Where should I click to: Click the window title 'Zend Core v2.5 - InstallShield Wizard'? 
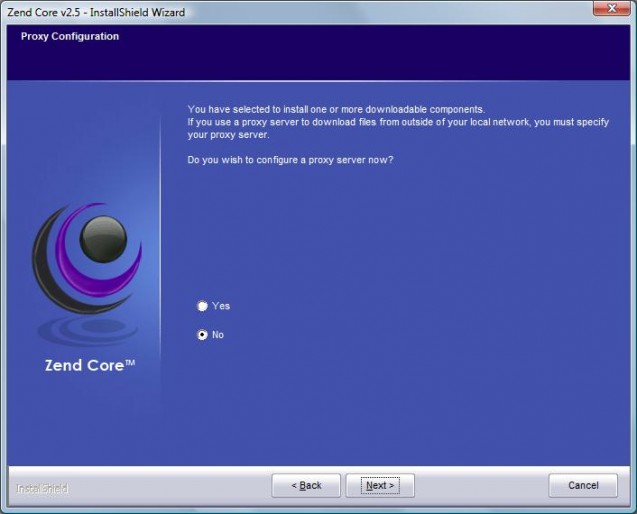tap(96, 12)
